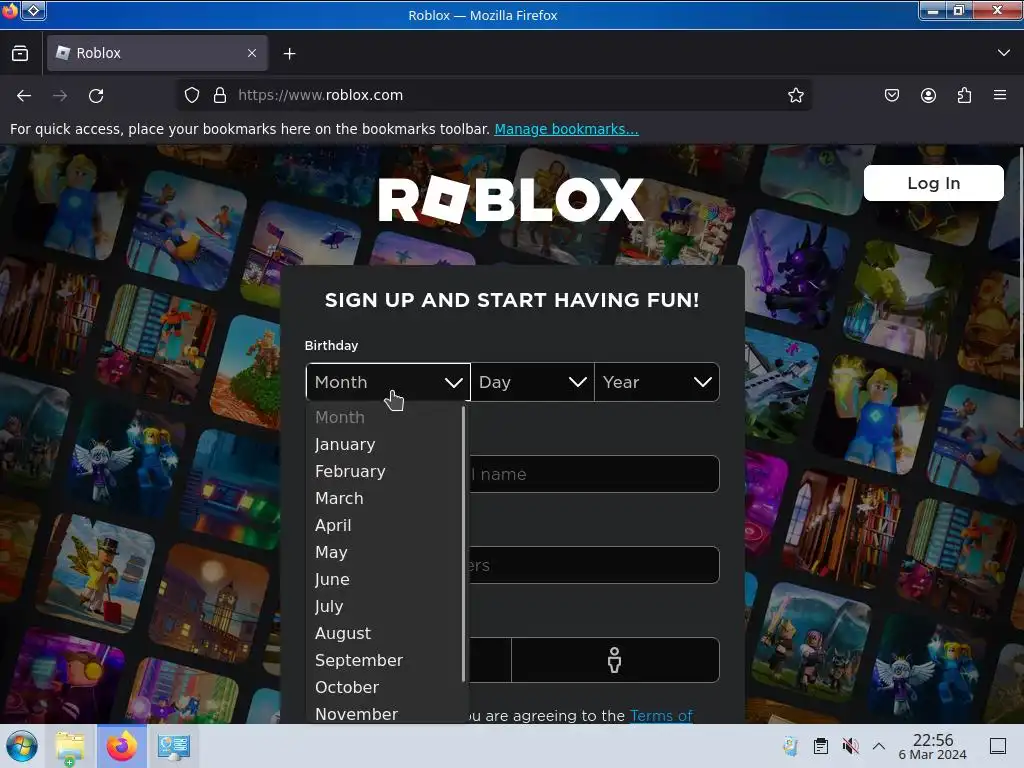Open the Year dropdown
Viewport: 1024px width, 768px height.
(657, 382)
